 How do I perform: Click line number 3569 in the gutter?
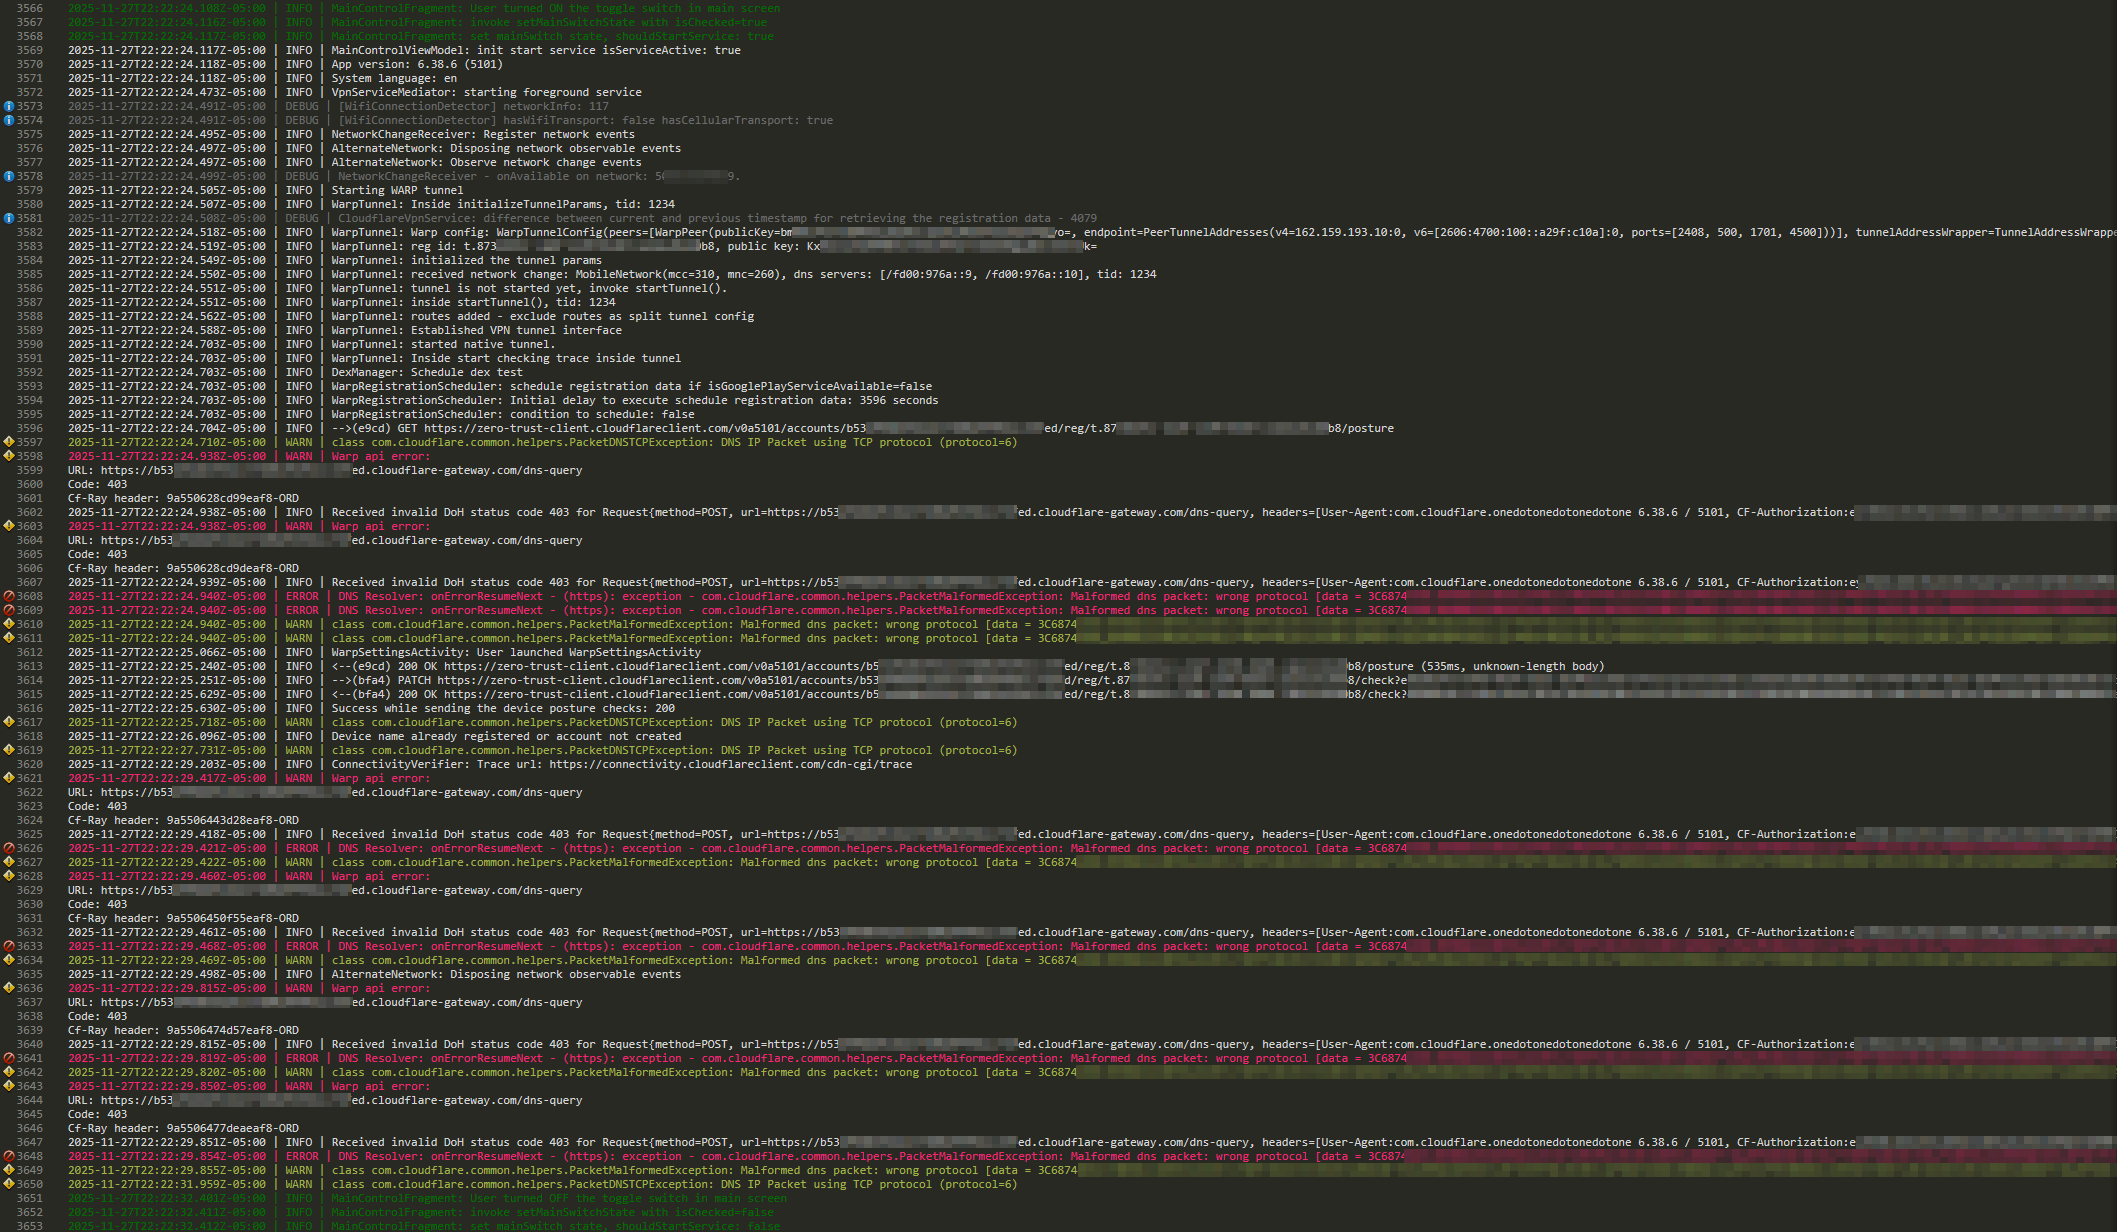click(29, 50)
